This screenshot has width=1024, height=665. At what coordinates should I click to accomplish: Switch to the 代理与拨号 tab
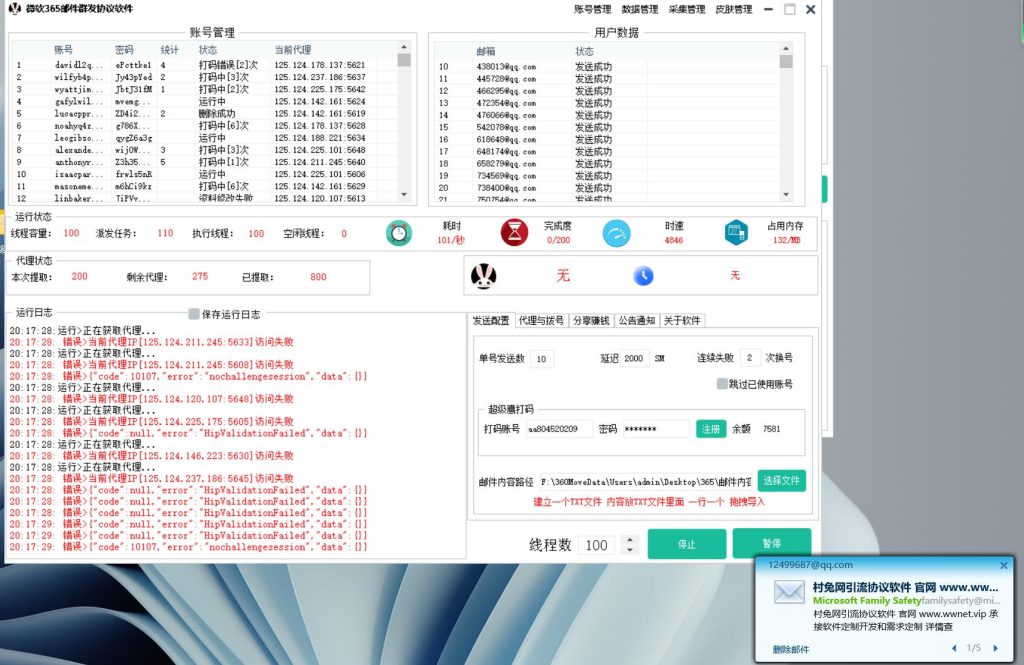pyautogui.click(x=541, y=320)
